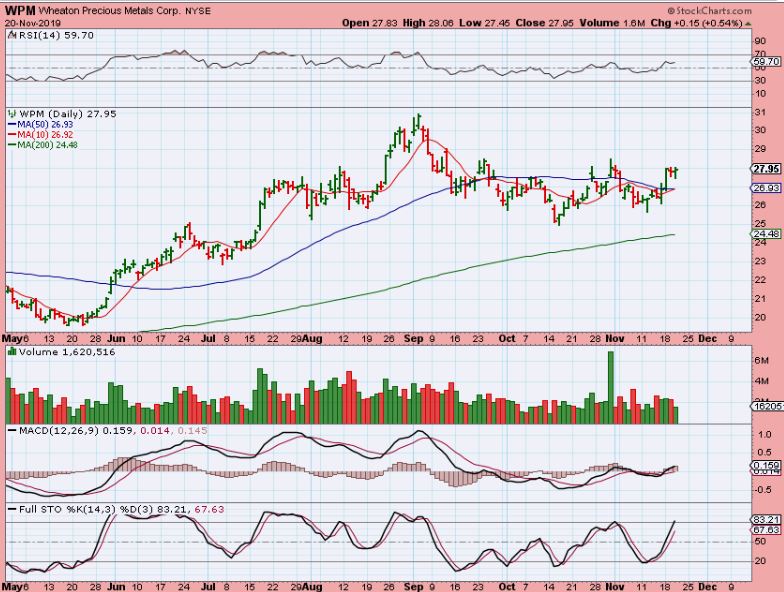The image size is (784, 592).
Task: Click the NYSE exchange label
Action: tap(198, 11)
